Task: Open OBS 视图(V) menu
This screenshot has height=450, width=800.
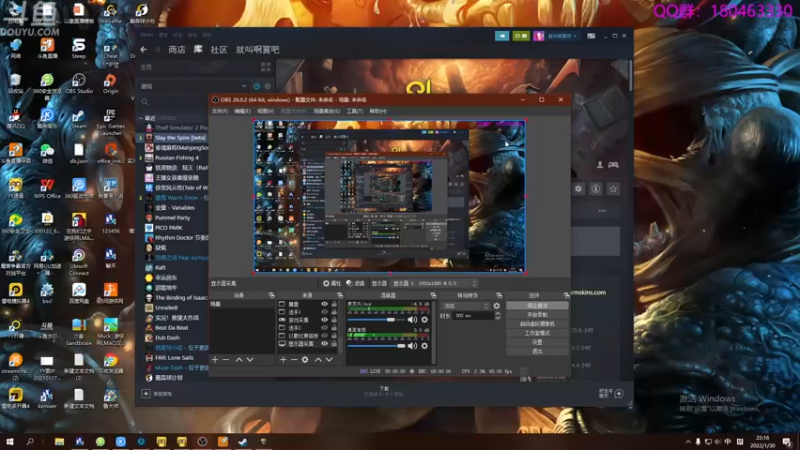Action: click(265, 111)
